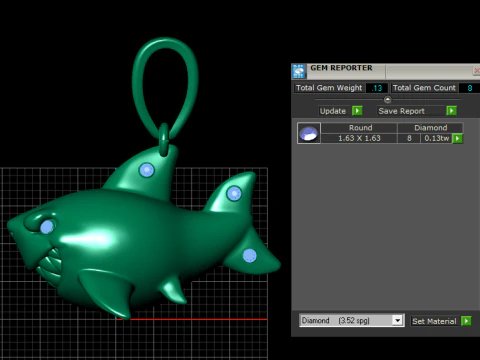Click the green arrow beside Save Report
This screenshot has height=360, width=480.
(451, 111)
